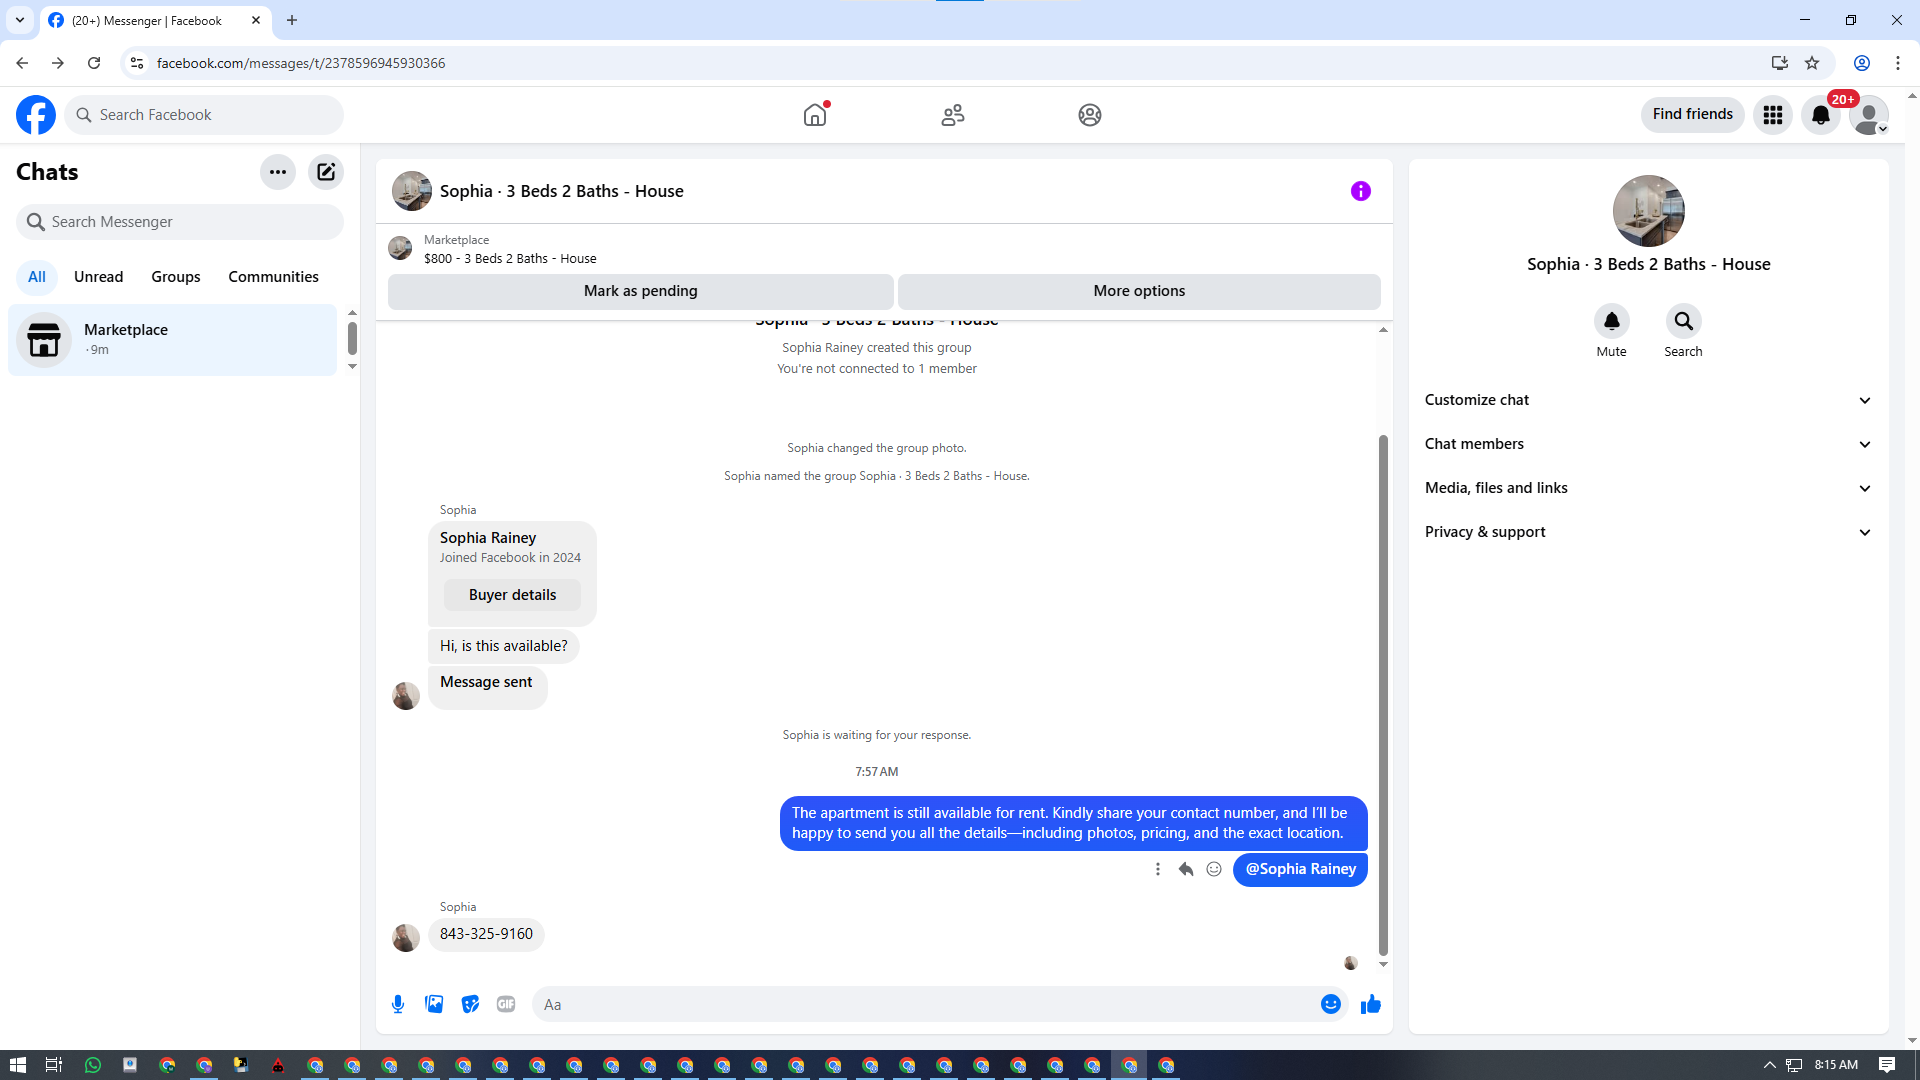Start a new message with compose icon

326,172
